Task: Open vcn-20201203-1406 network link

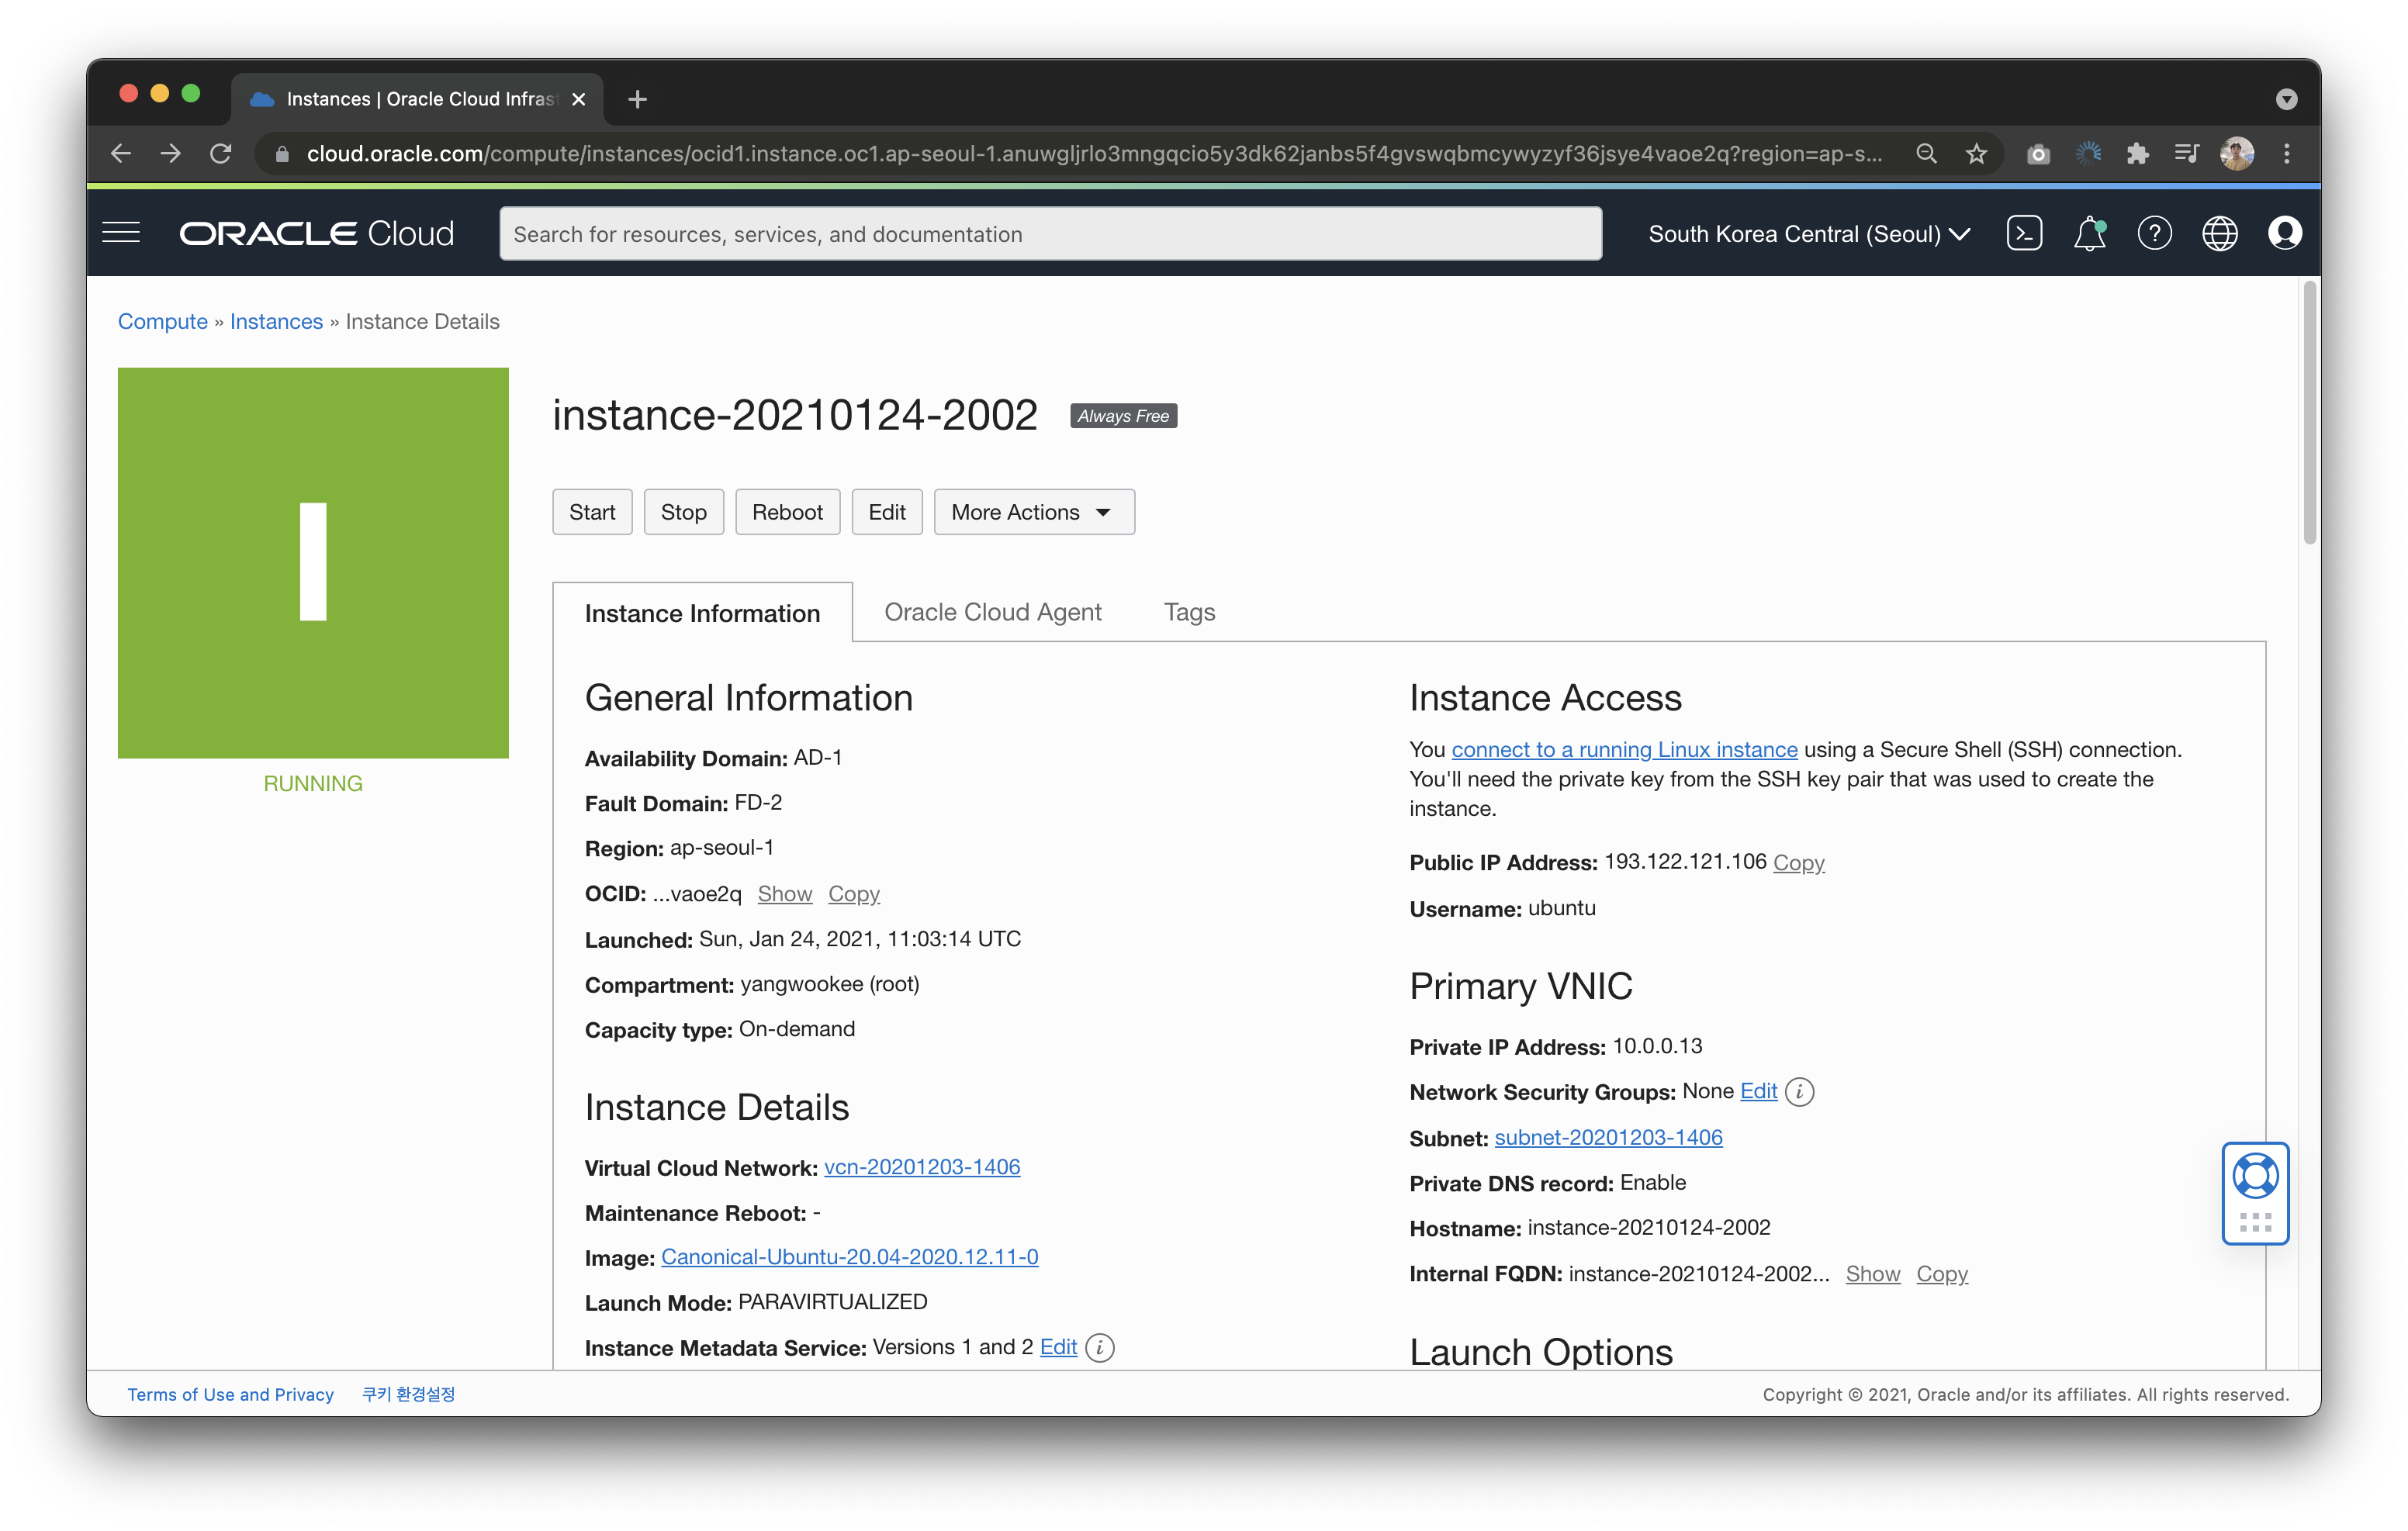Action: click(921, 1166)
